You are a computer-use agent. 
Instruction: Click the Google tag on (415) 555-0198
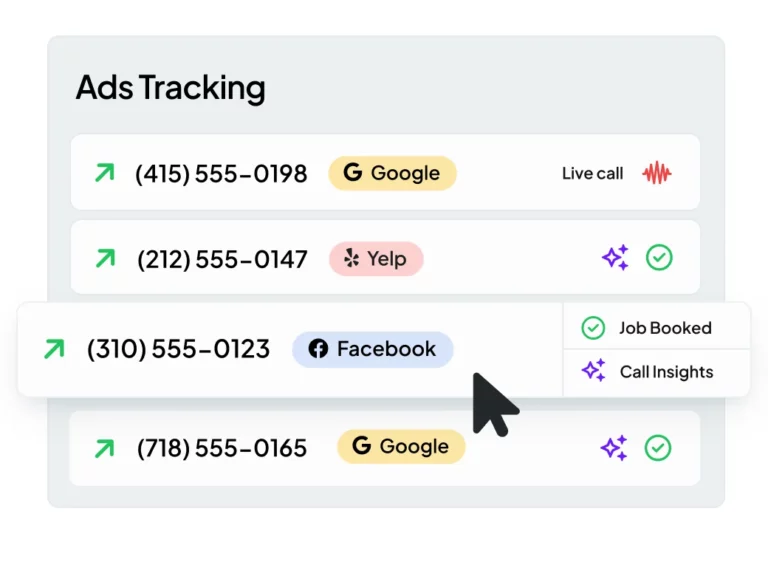[392, 173]
